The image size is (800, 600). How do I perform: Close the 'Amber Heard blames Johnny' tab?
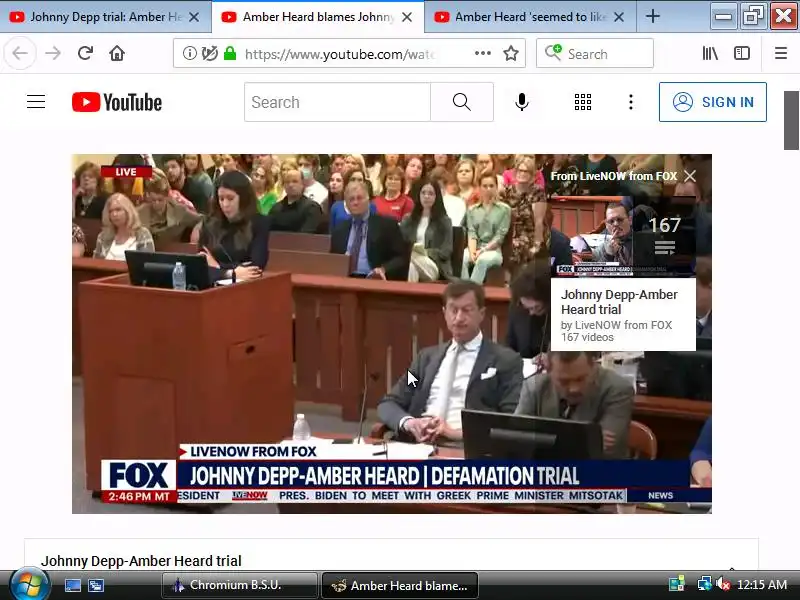tap(407, 17)
